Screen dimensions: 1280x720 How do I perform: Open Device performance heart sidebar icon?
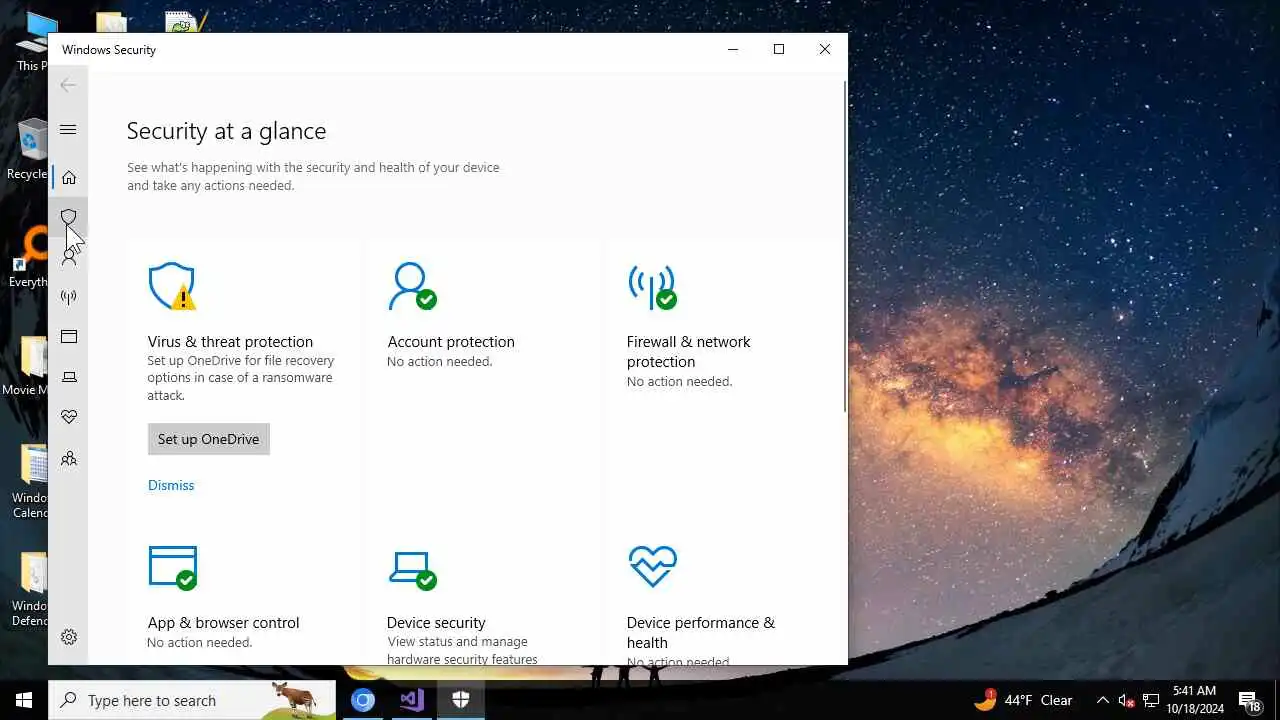click(x=68, y=417)
